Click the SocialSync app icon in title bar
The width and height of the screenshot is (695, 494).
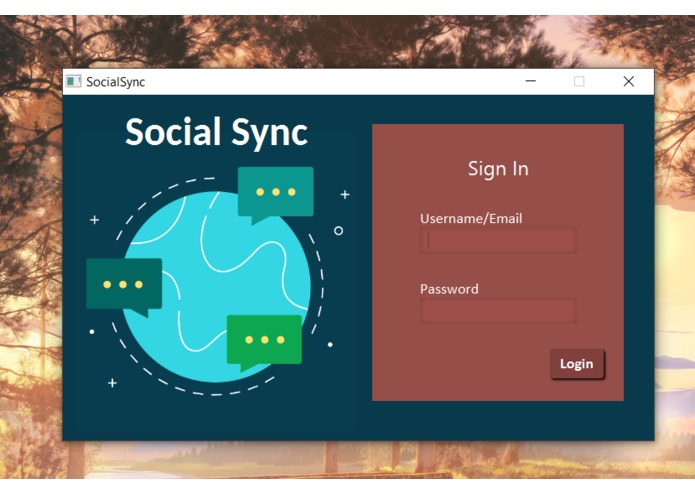(x=74, y=82)
